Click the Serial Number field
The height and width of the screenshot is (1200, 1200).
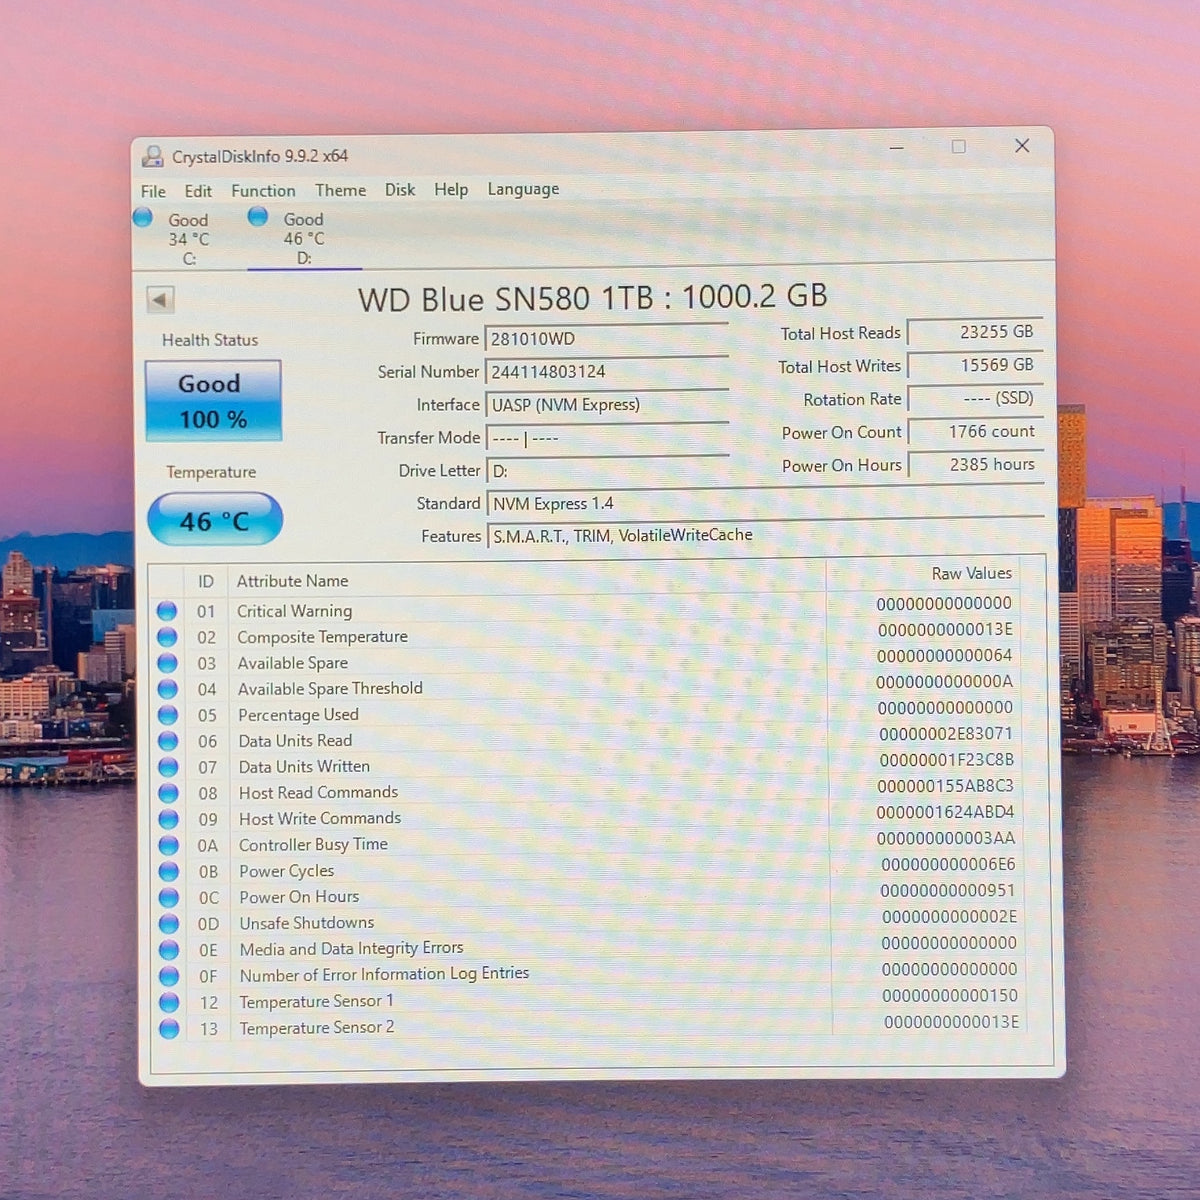607,371
